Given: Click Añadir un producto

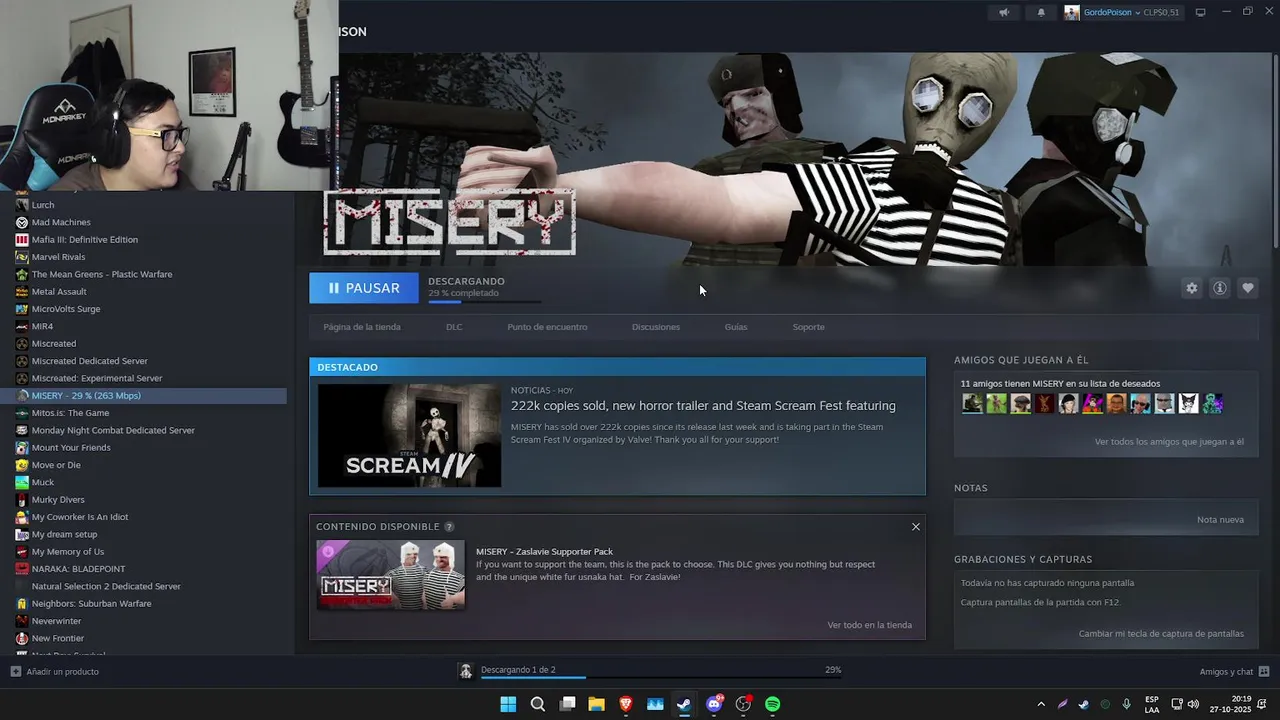Looking at the screenshot, I should tap(55, 672).
